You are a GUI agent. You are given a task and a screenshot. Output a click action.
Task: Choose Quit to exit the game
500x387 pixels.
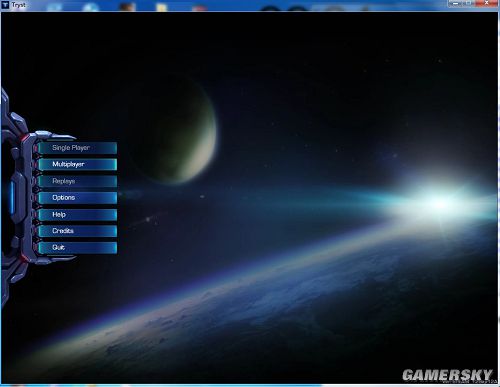(x=77, y=247)
